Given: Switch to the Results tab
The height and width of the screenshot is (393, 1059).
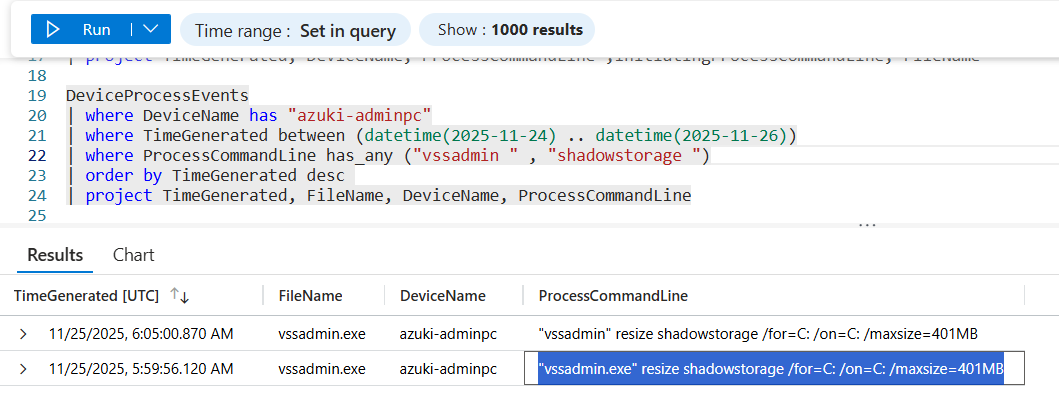Looking at the screenshot, I should pyautogui.click(x=55, y=255).
